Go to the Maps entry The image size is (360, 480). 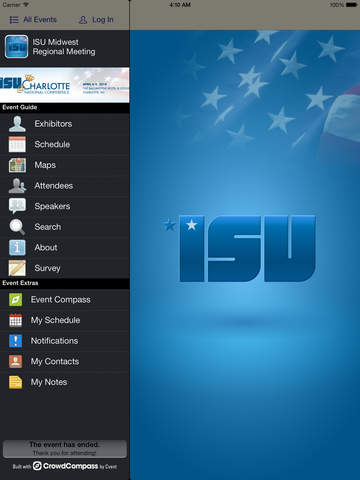pyautogui.click(x=65, y=165)
